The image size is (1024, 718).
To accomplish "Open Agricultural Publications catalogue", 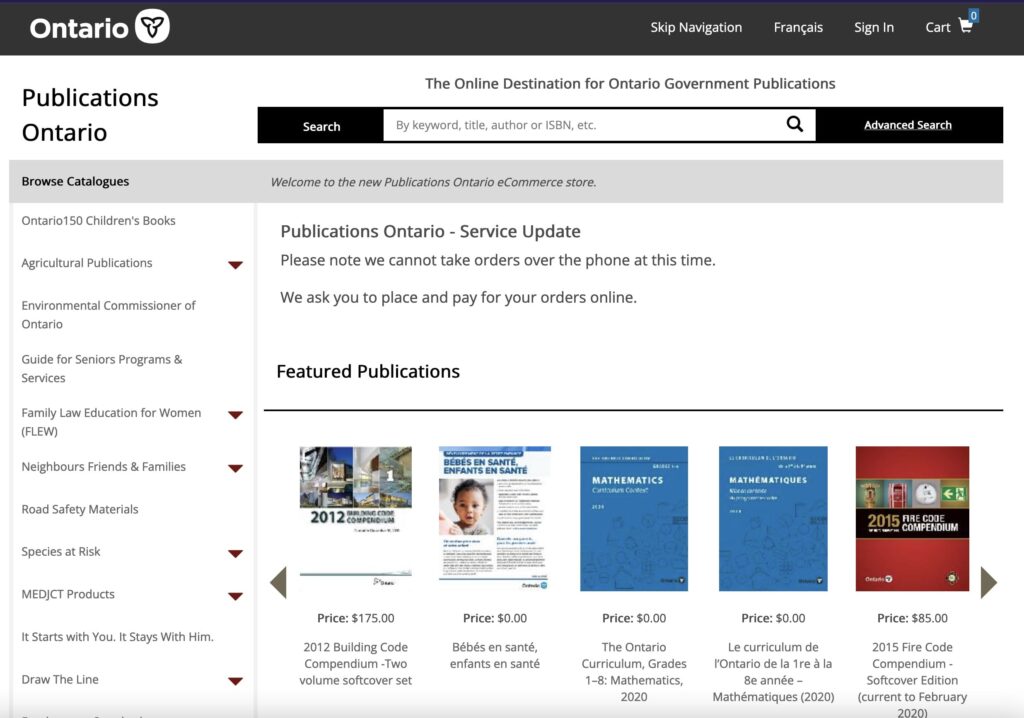I will (87, 263).
